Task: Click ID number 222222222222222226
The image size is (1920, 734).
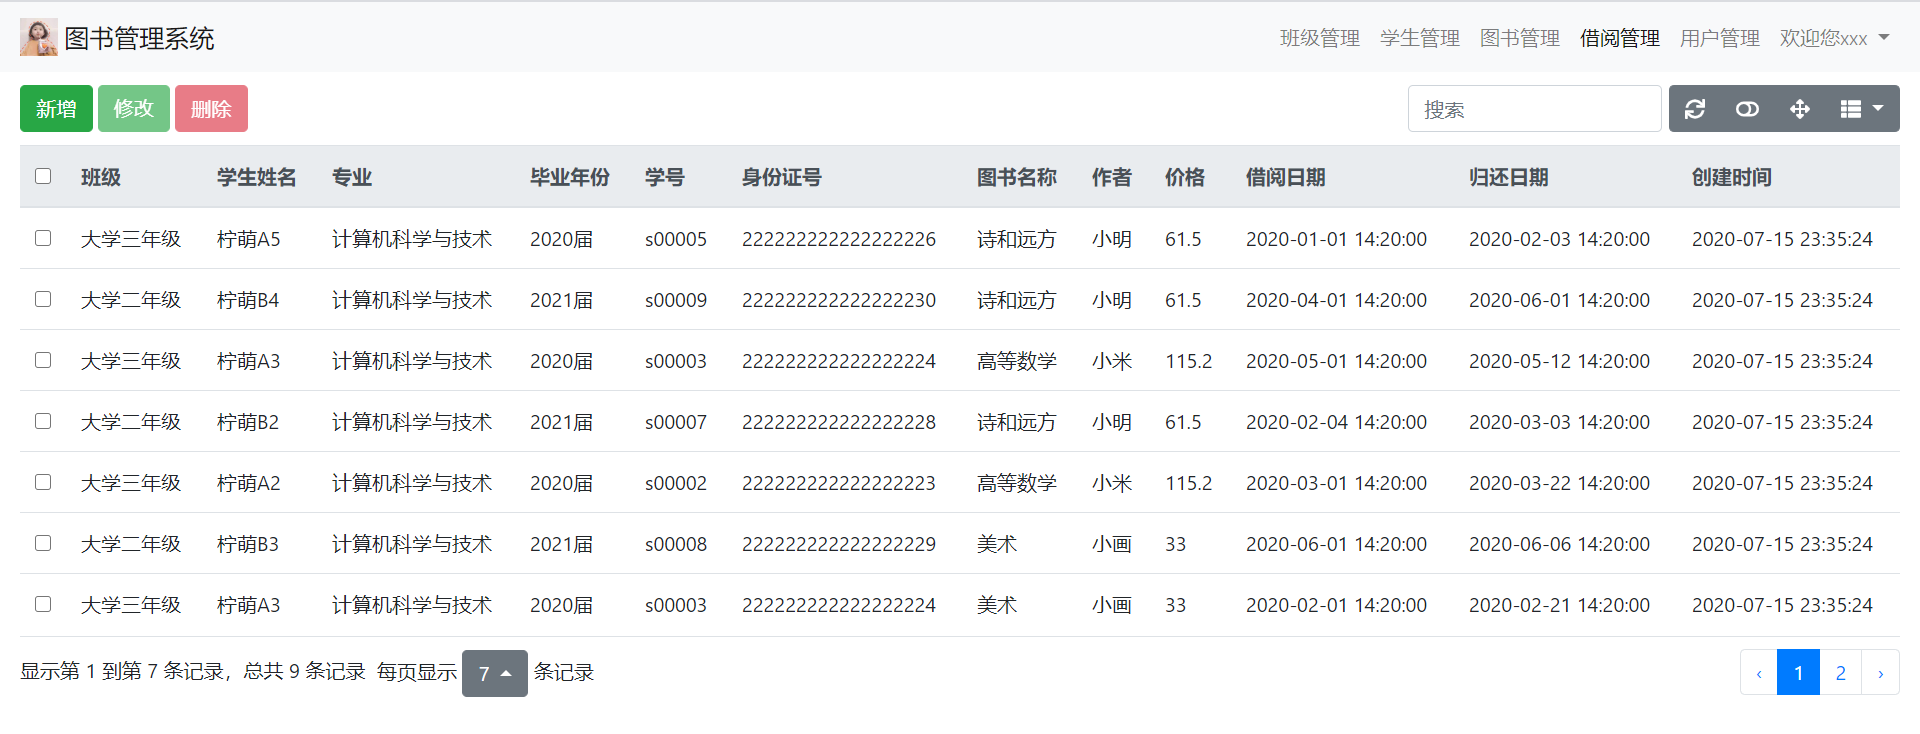Action: tap(839, 239)
